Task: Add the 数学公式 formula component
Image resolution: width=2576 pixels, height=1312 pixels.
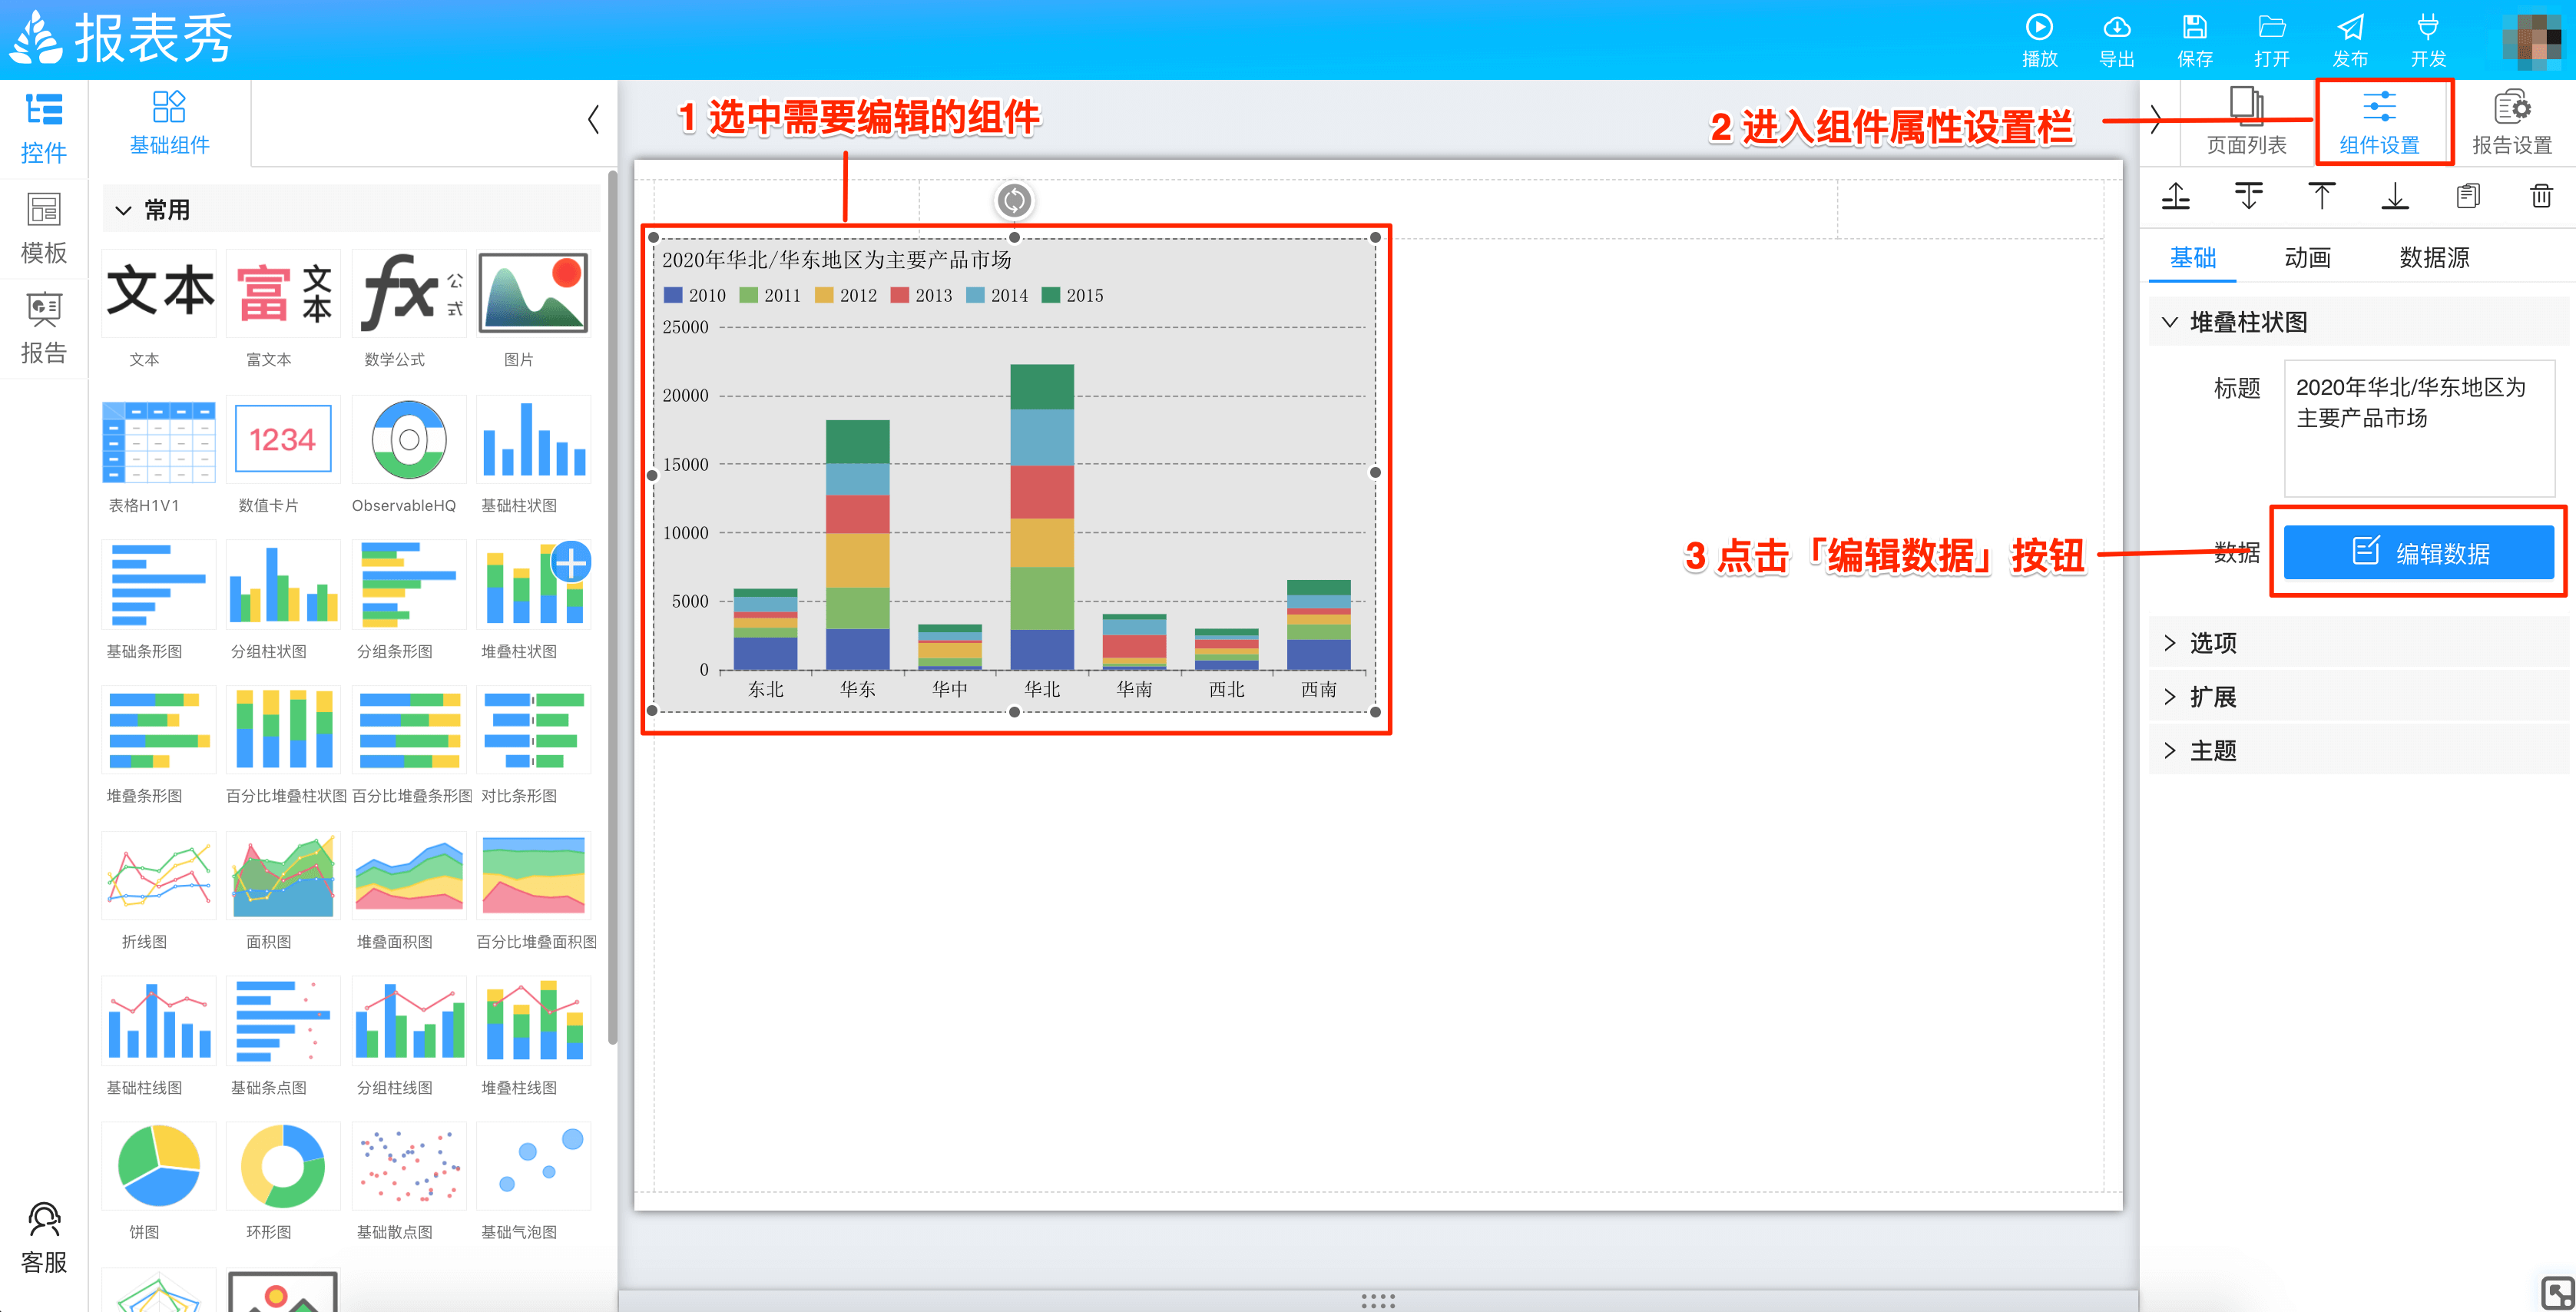Action: [409, 293]
